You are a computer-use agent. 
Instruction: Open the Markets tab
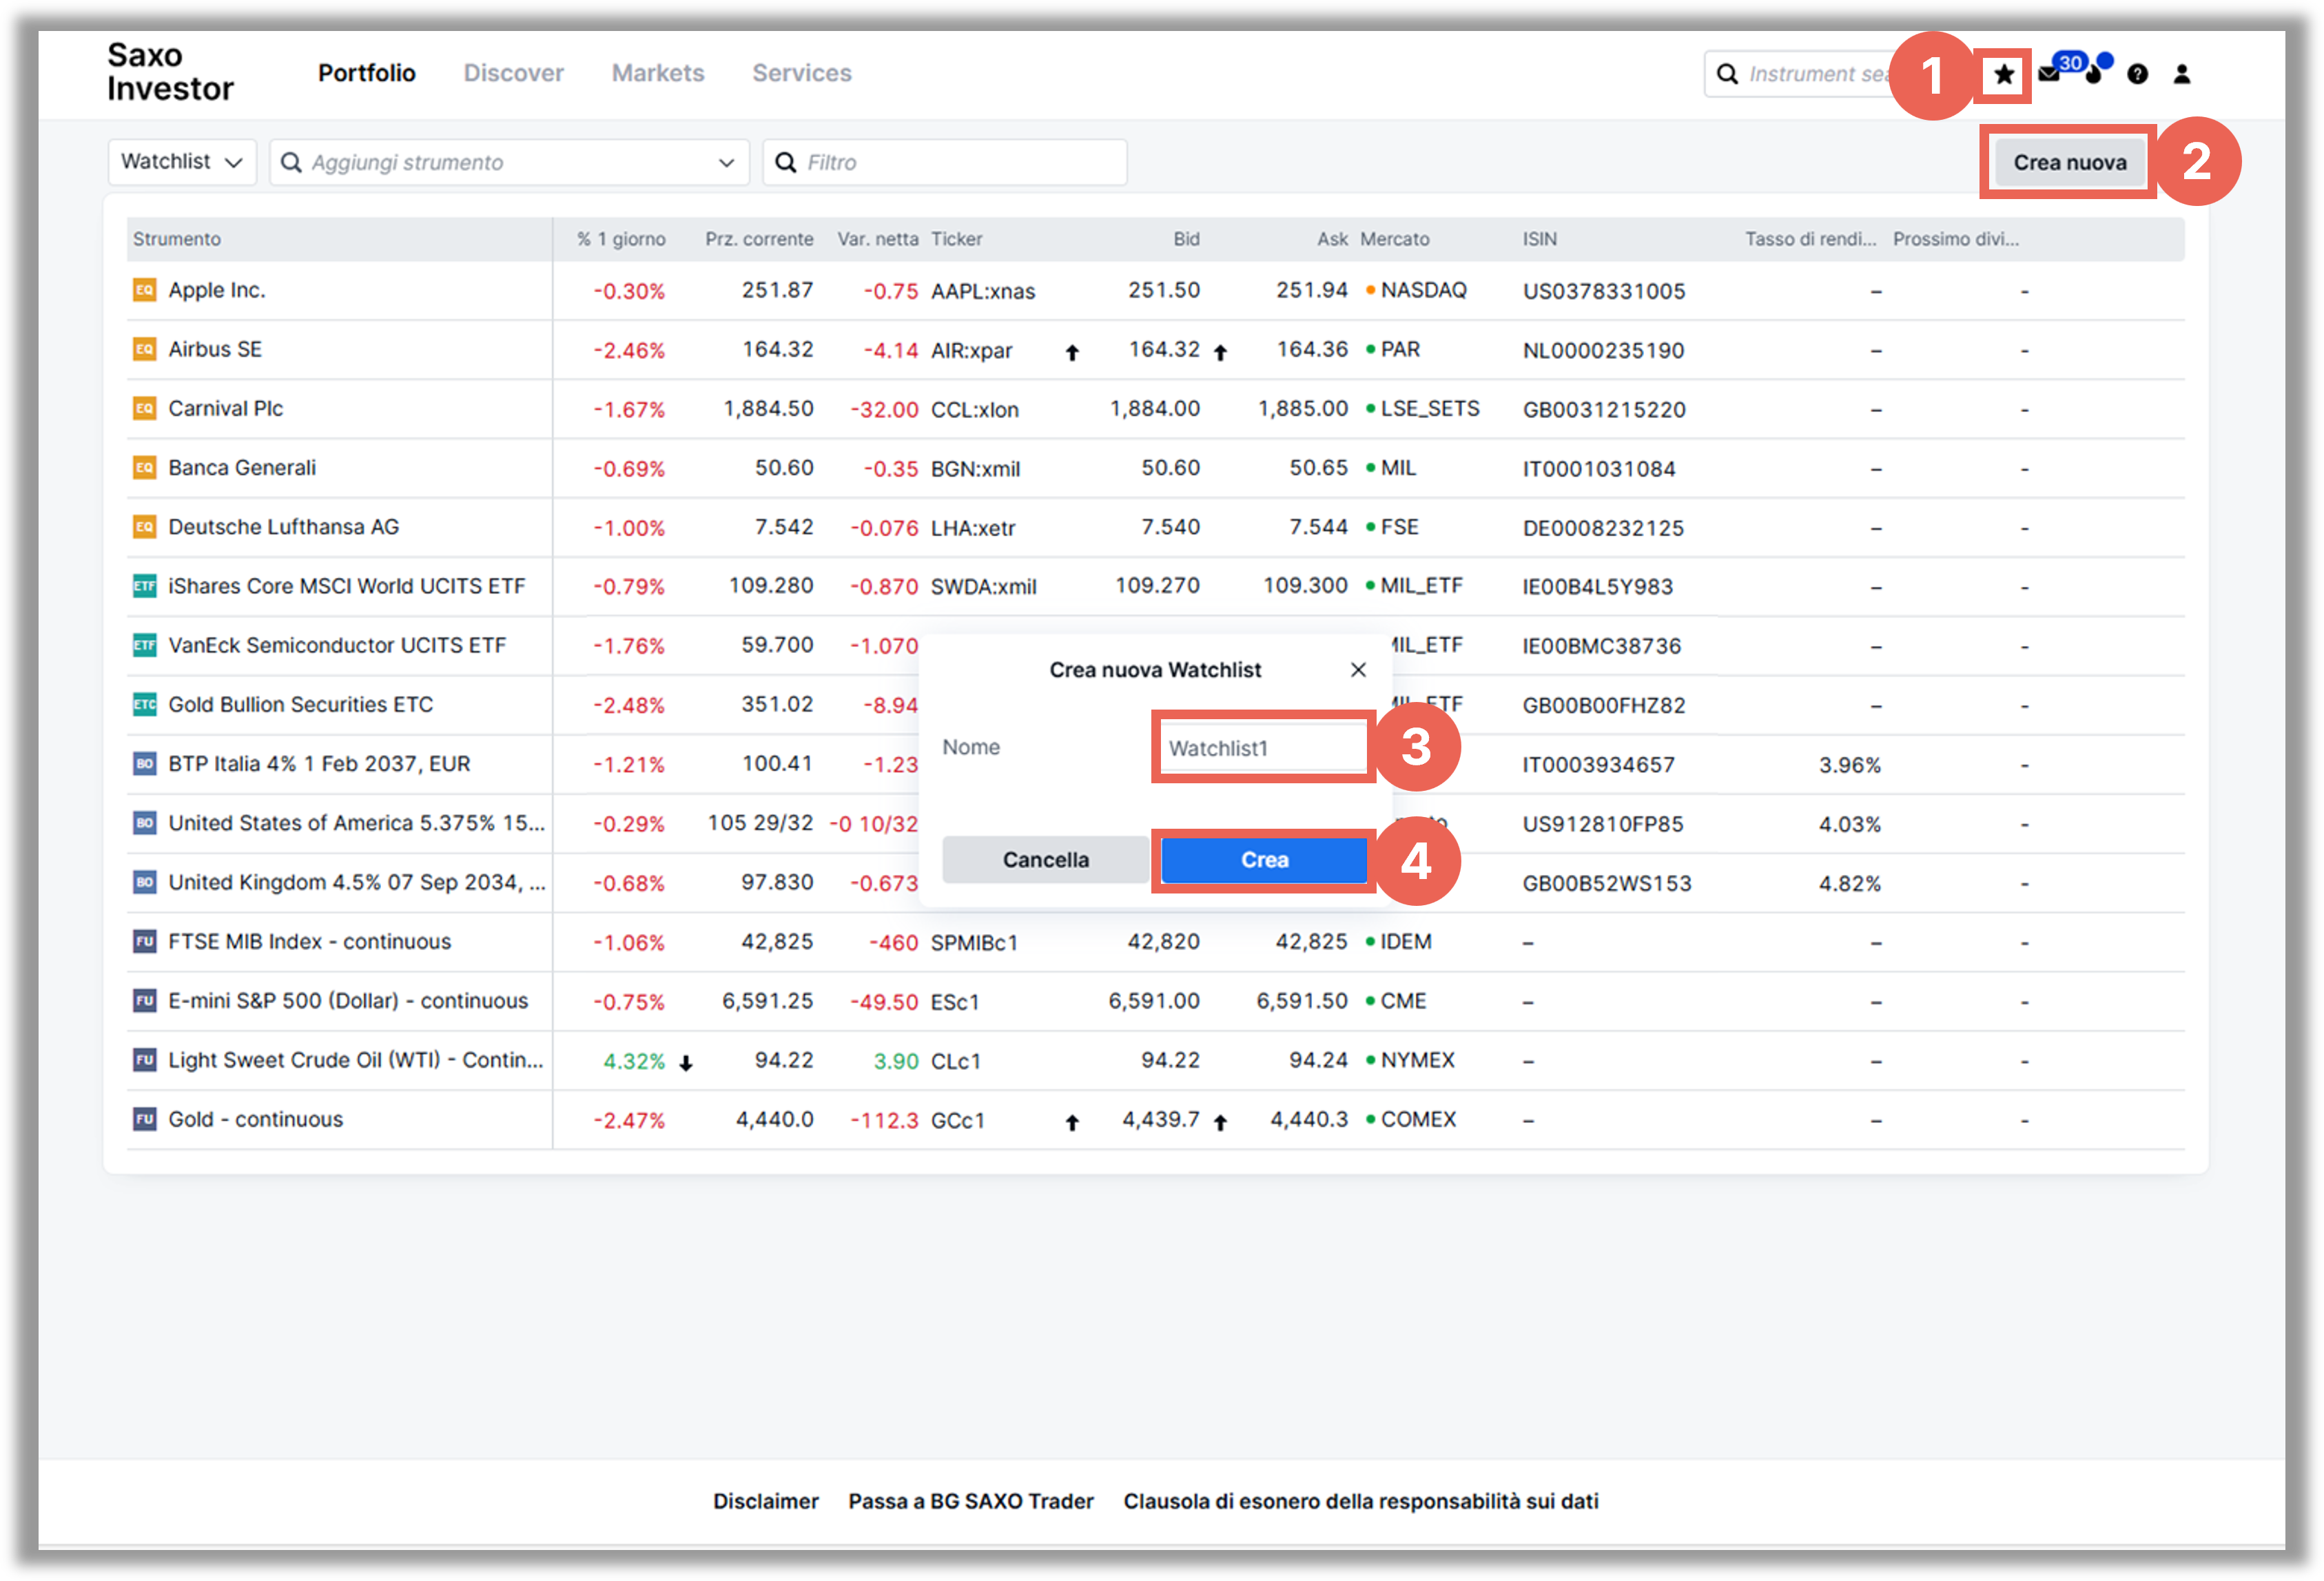(x=658, y=73)
